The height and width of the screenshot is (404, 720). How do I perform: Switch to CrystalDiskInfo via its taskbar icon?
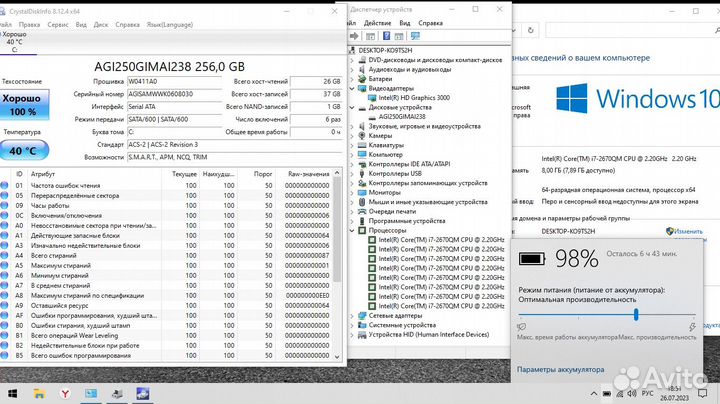tap(143, 394)
